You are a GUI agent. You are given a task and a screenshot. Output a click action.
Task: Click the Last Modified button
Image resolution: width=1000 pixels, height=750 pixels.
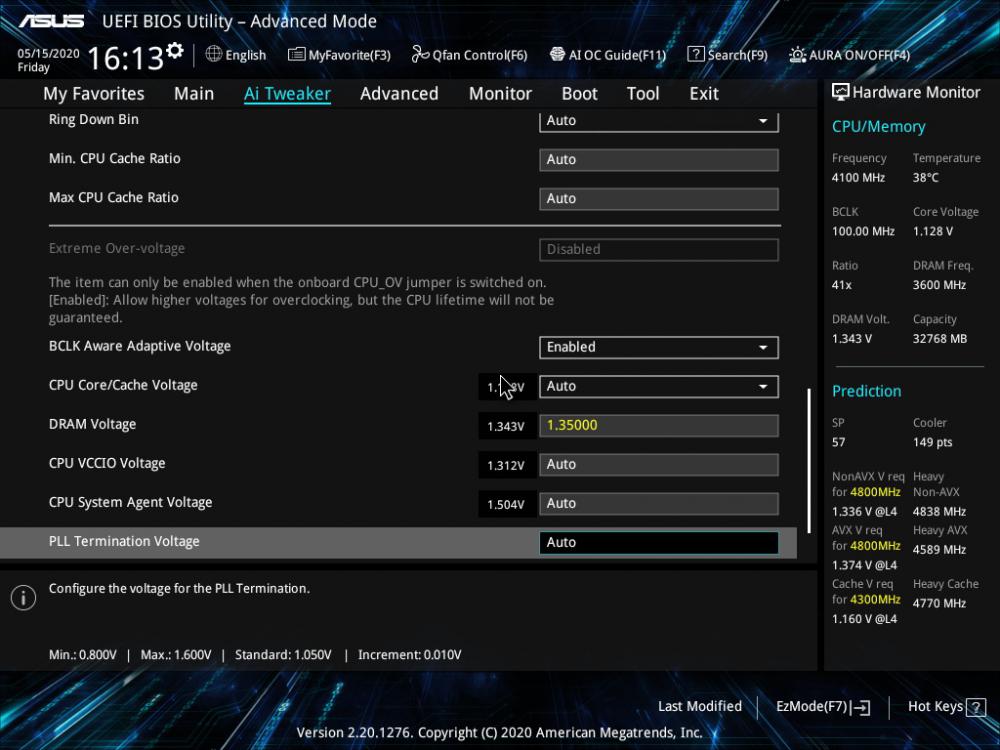(x=700, y=706)
